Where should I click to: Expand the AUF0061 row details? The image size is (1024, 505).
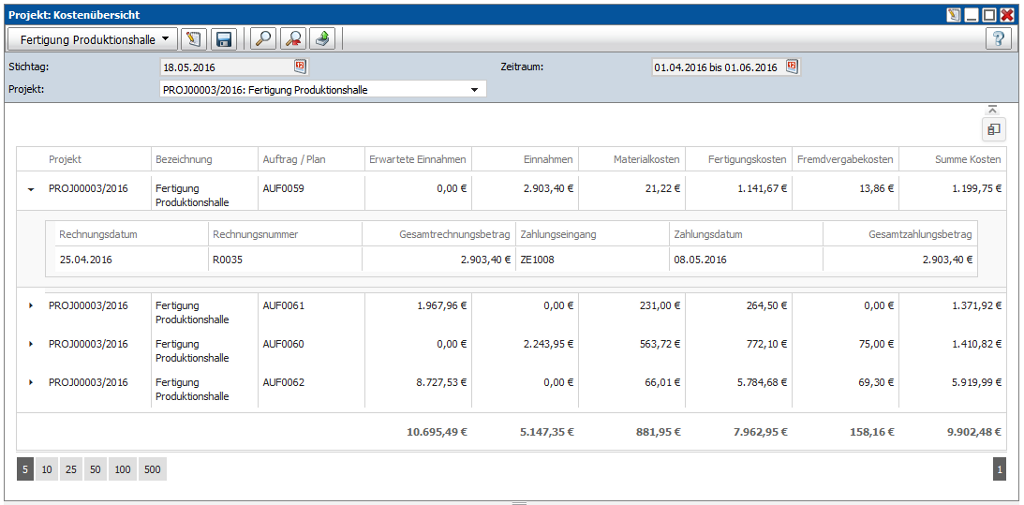[31, 305]
